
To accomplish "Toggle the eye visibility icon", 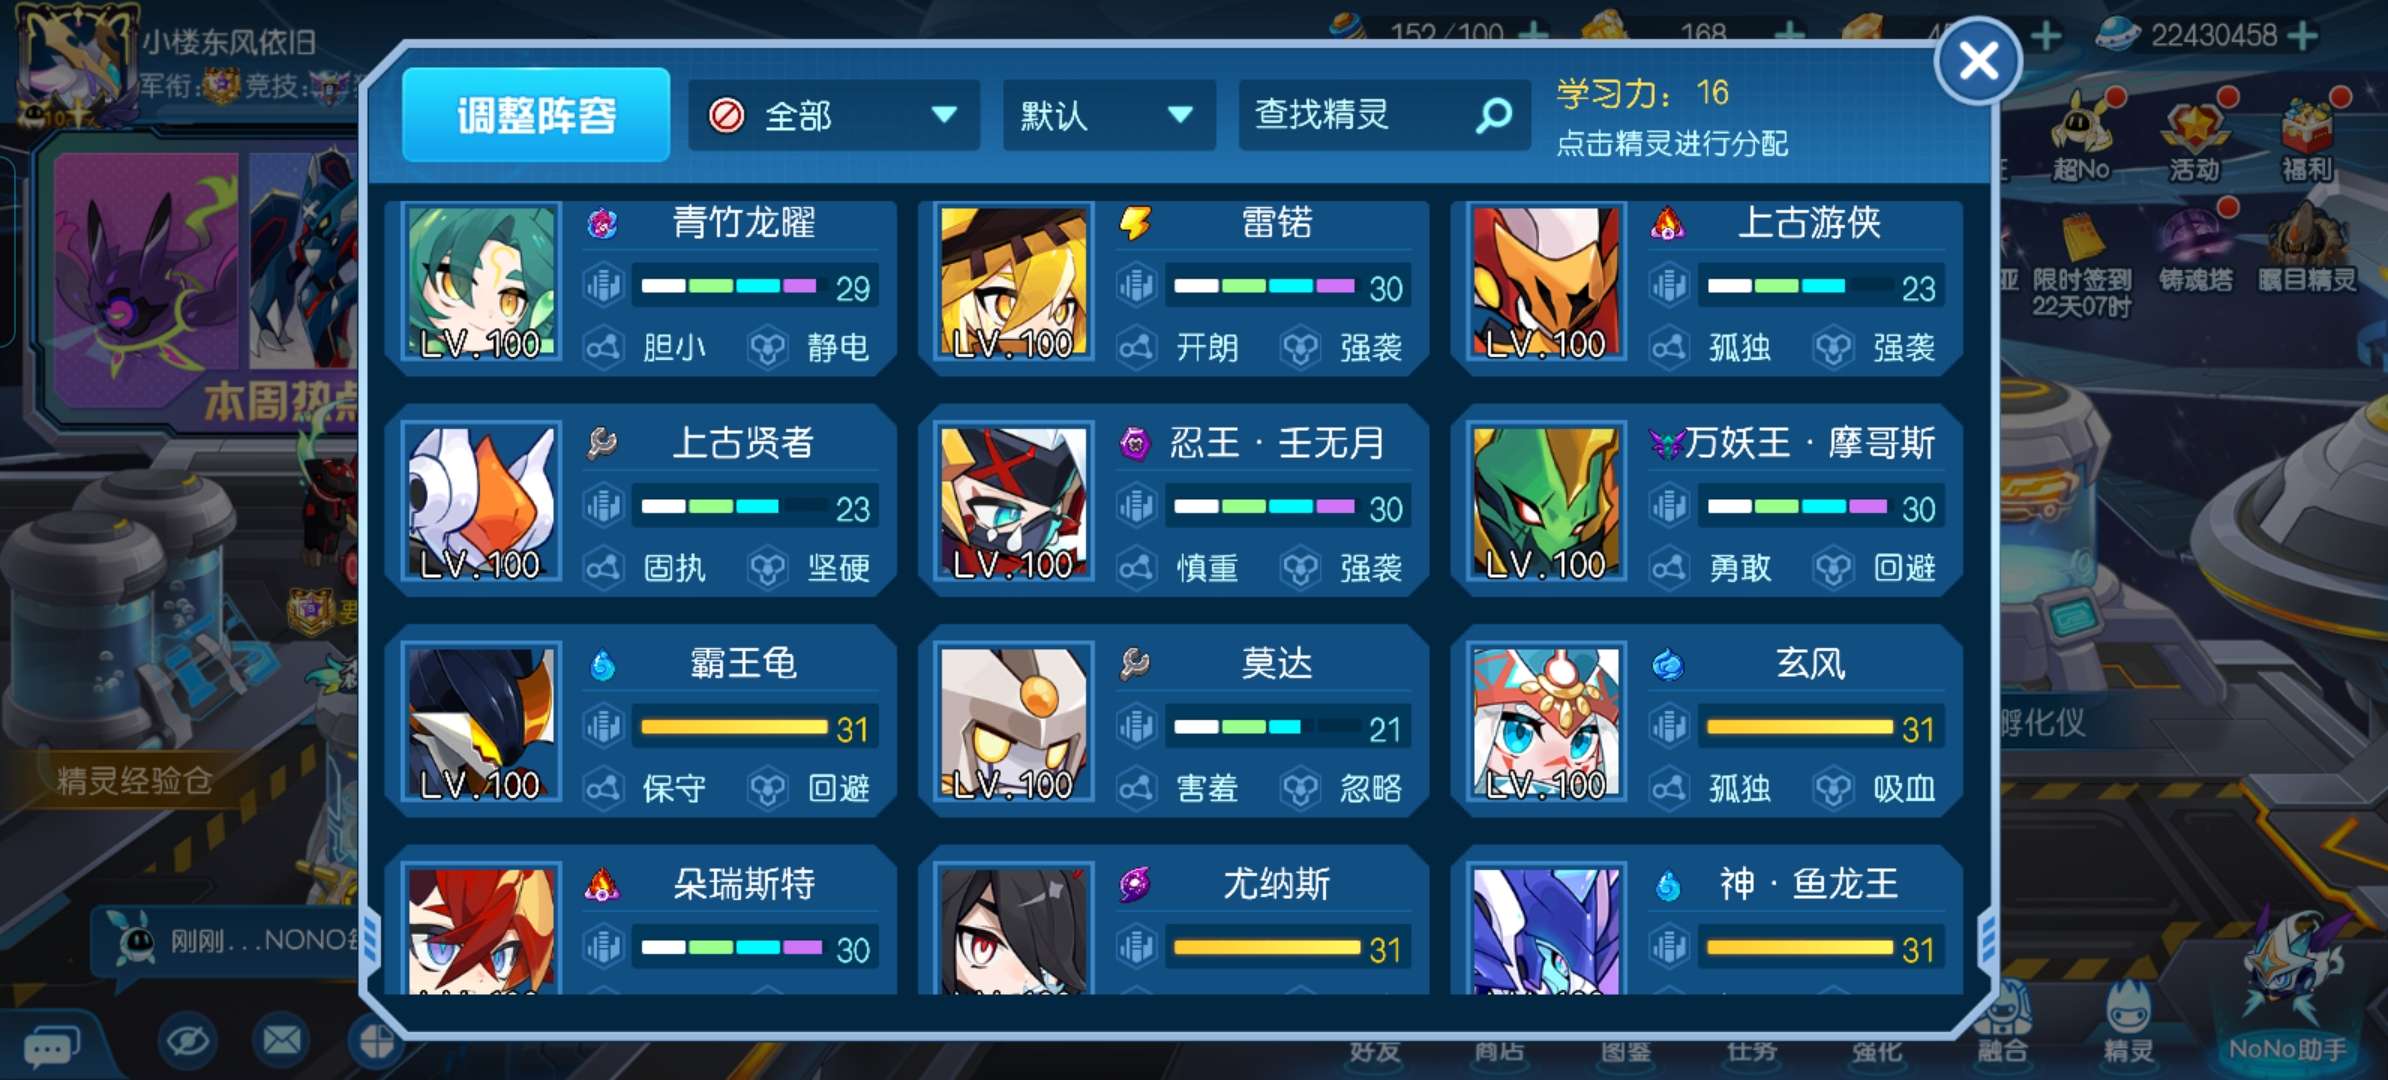I will click(188, 1042).
